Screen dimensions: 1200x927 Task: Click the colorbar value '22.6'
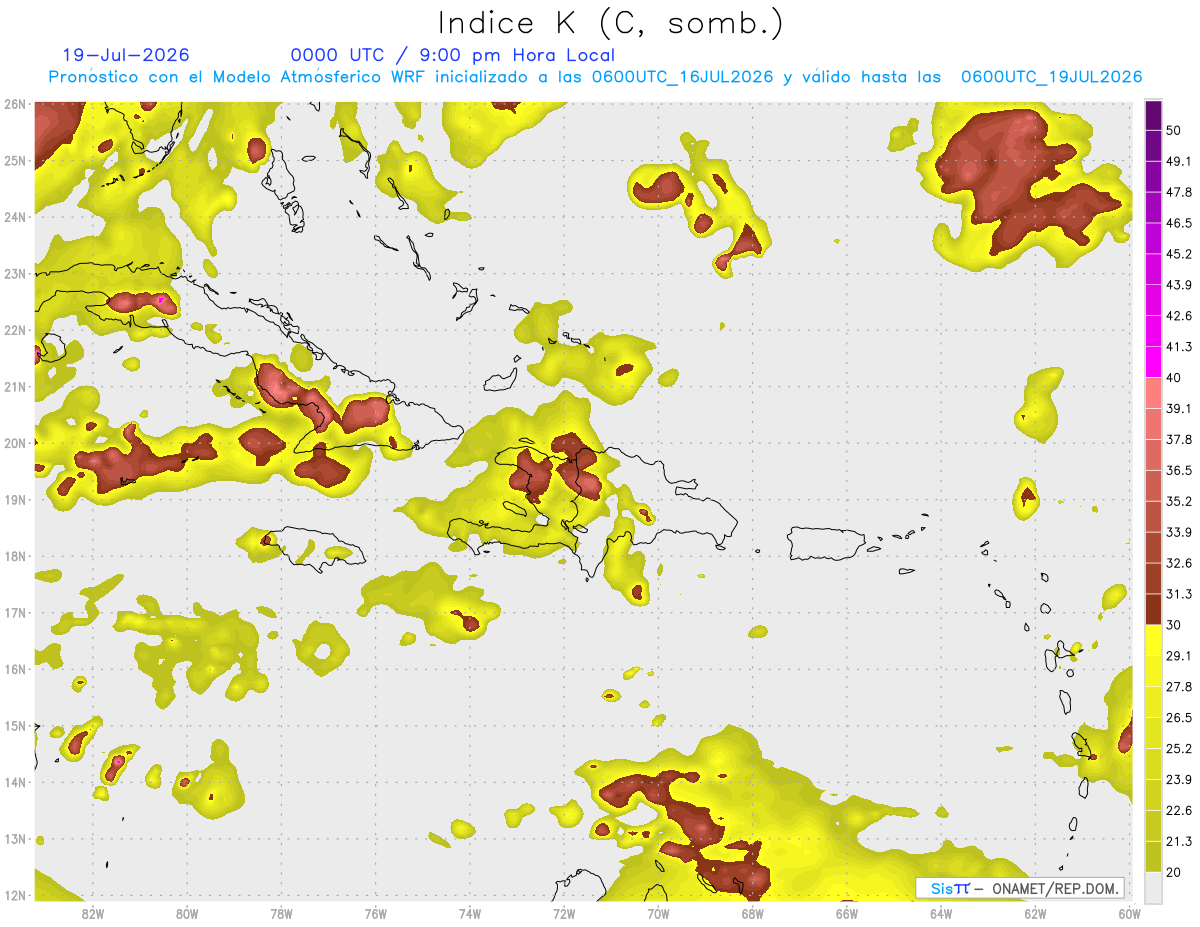1179,811
